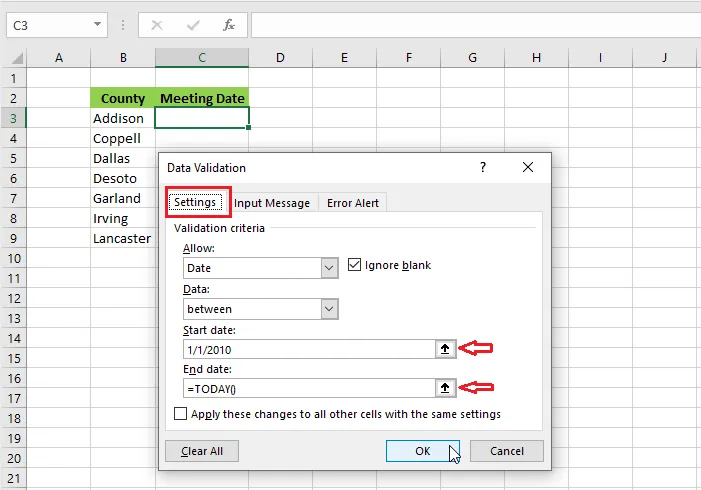Select column B header

click(123, 58)
